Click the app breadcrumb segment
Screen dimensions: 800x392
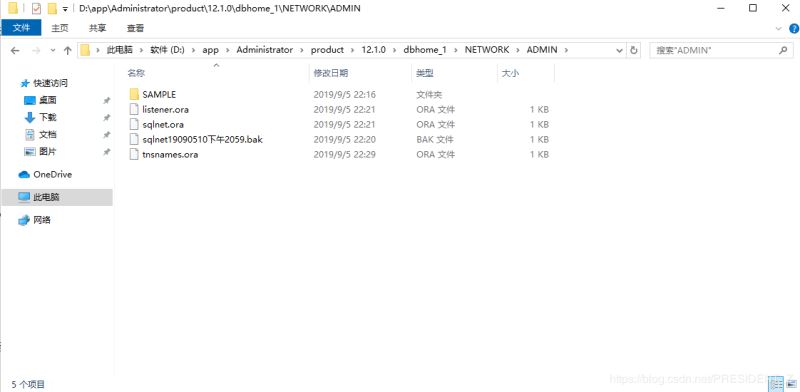pyautogui.click(x=210, y=50)
